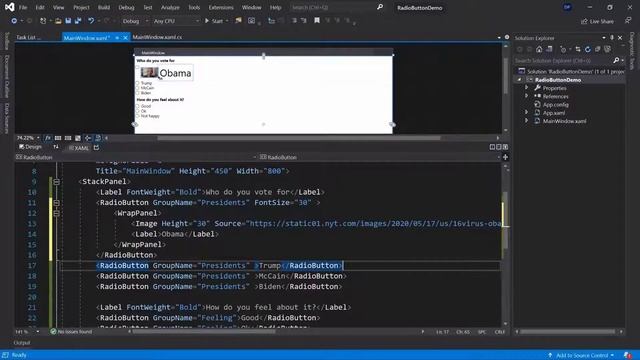Click the Live Share icon
Screen dimensions: 640x360
tap(584, 21)
